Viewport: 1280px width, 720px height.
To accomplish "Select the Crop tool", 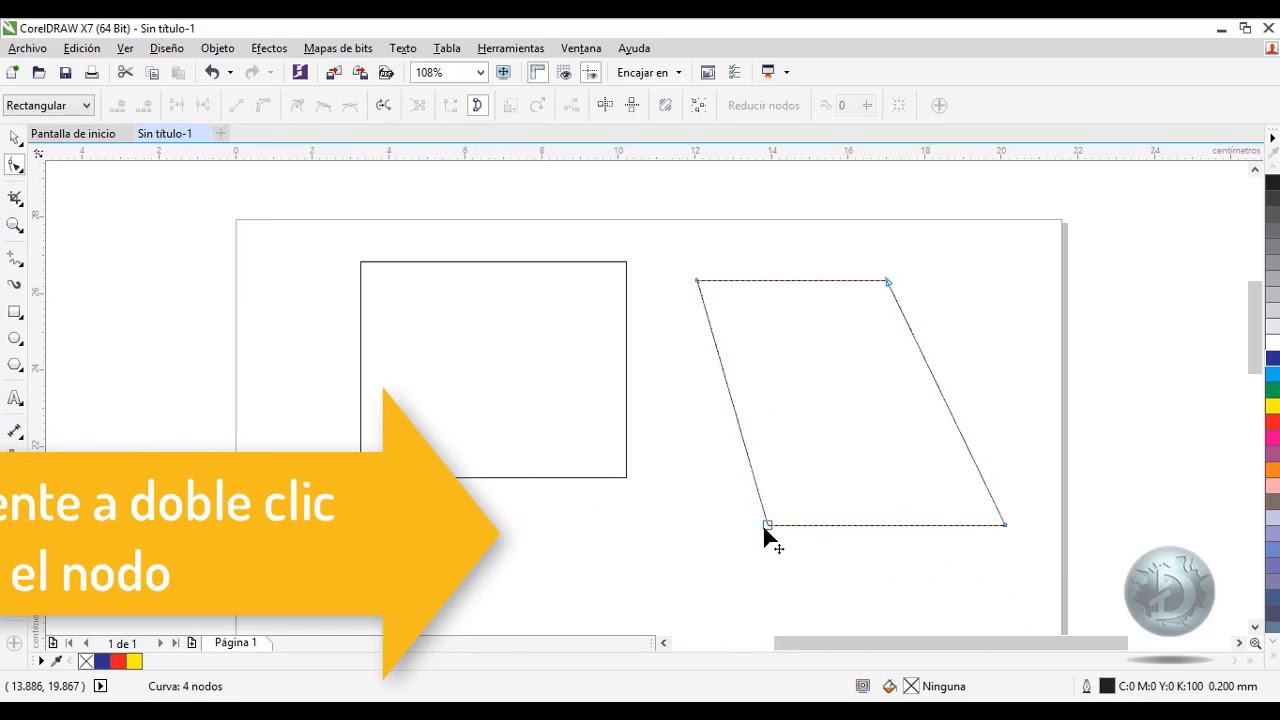I will click(15, 197).
